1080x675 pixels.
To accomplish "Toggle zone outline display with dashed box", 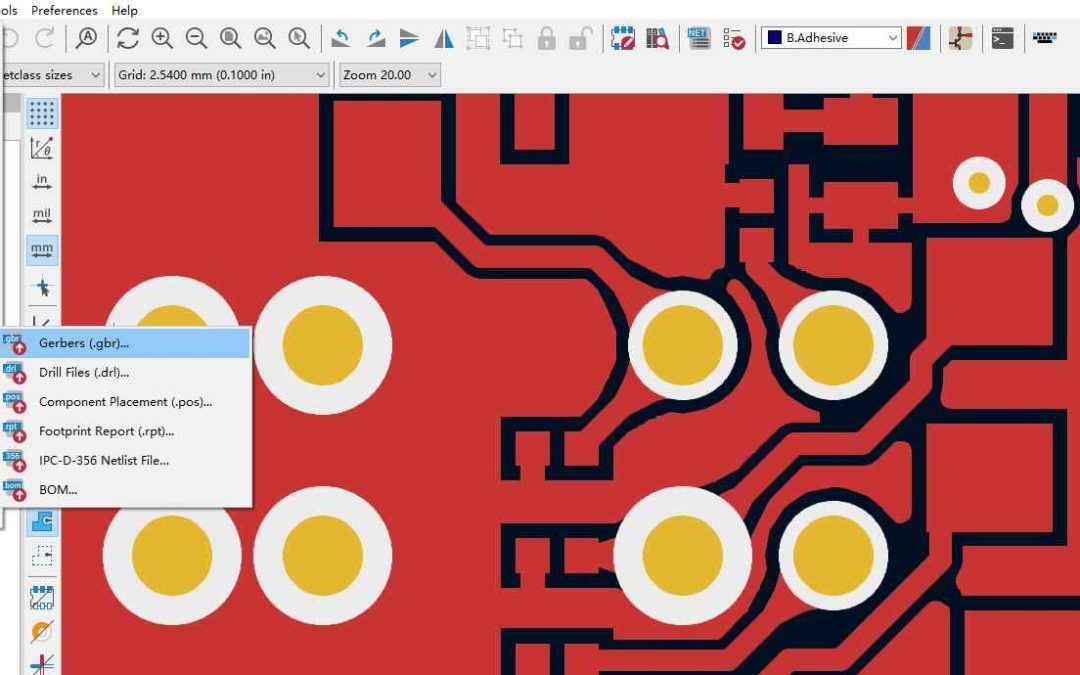I will click(42, 555).
